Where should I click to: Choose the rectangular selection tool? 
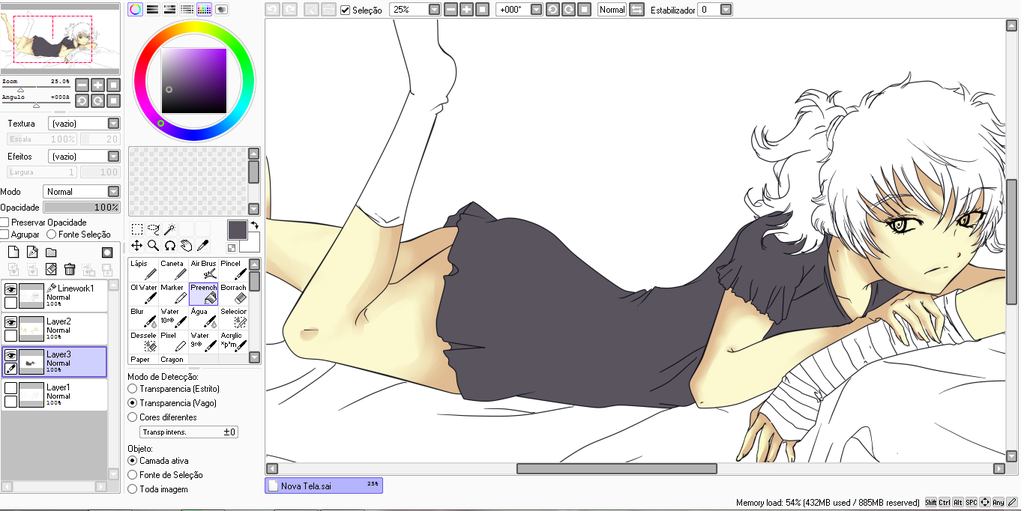point(136,229)
